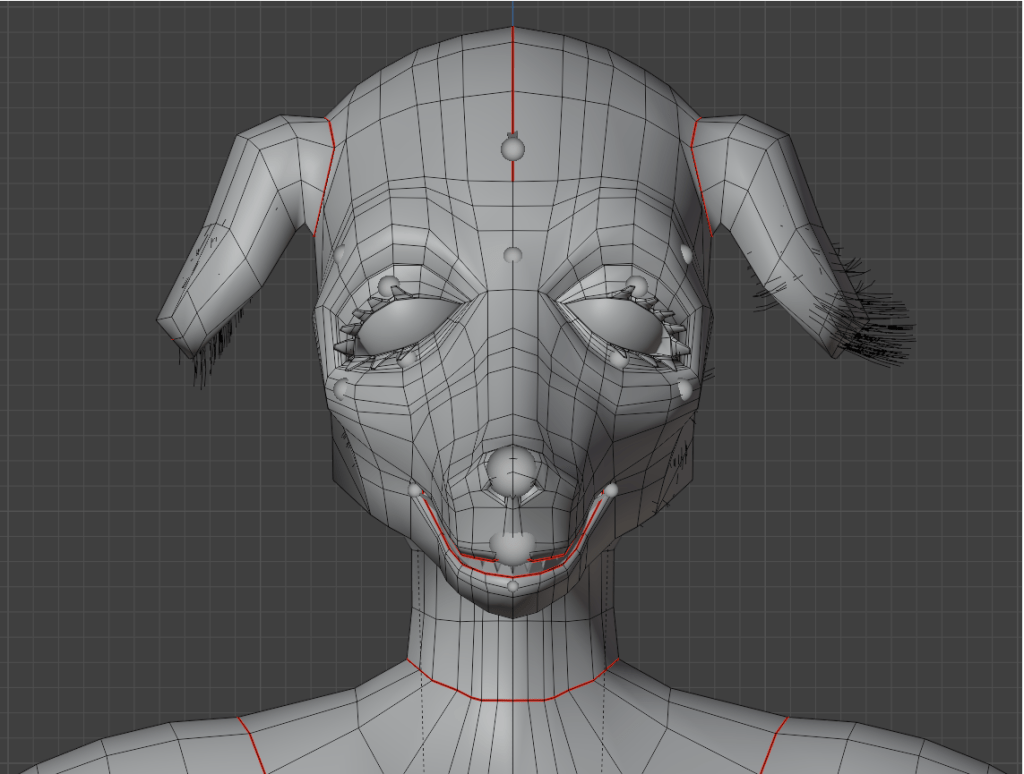Click the left outer brow sphere

[x=339, y=252]
